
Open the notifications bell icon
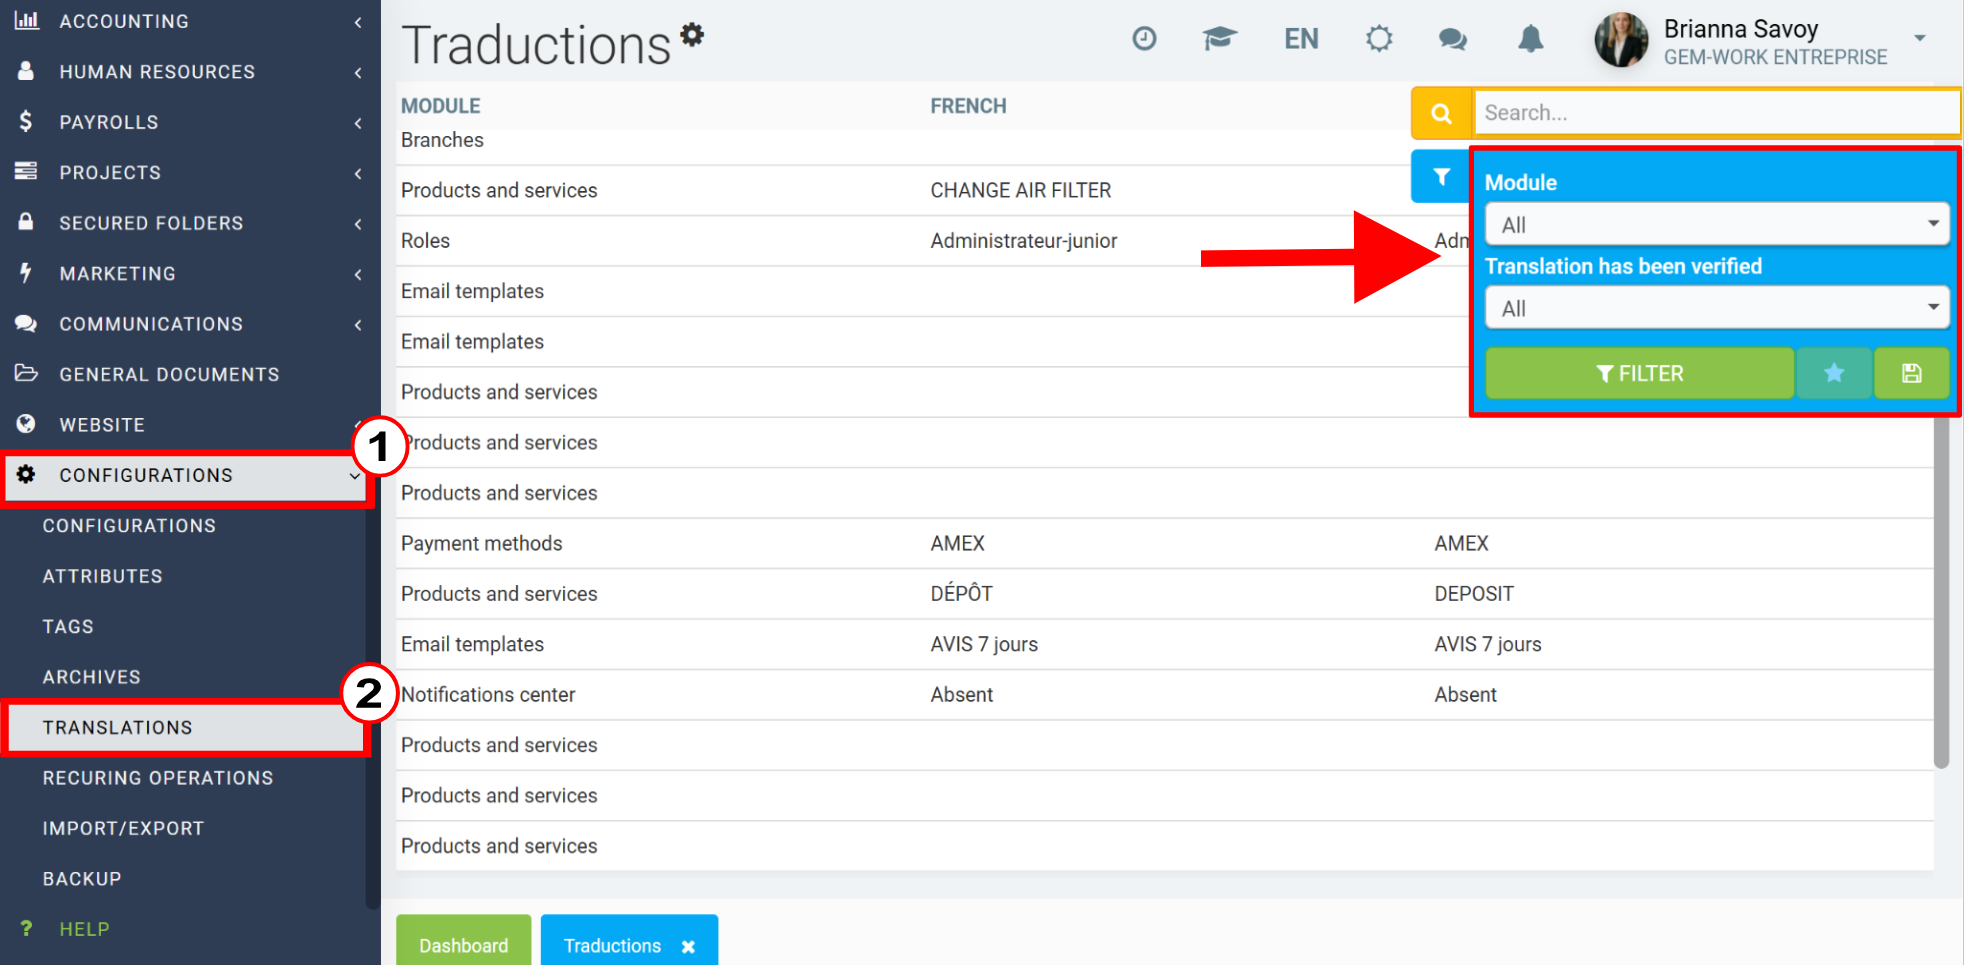coord(1530,39)
